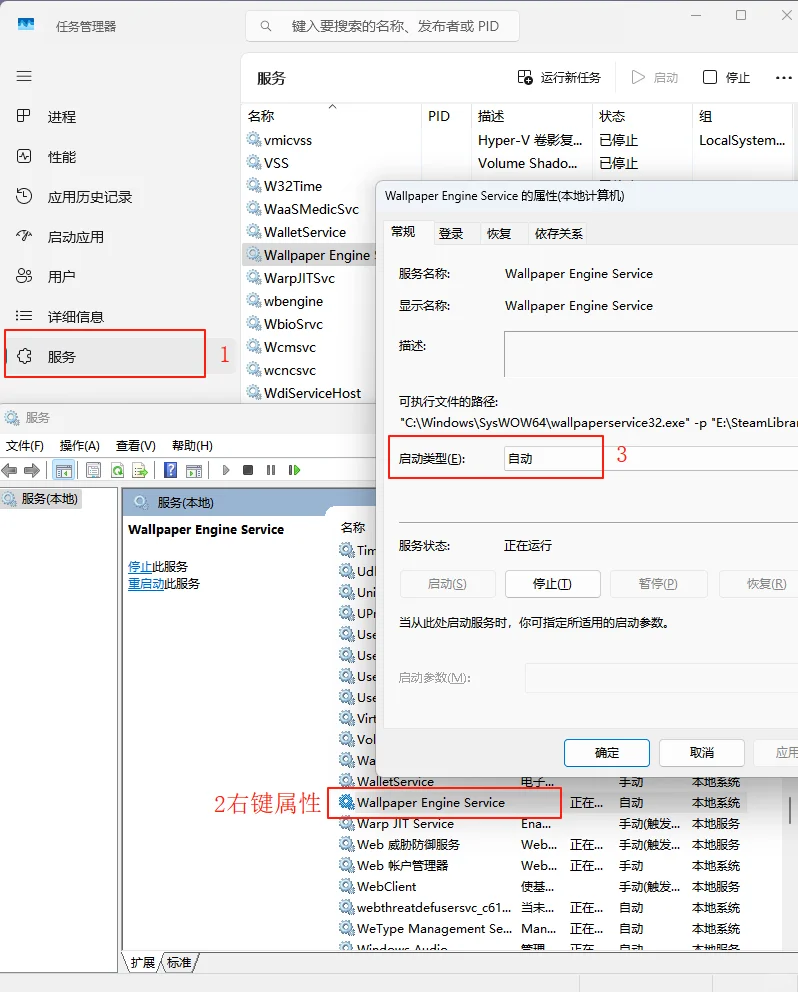Open 查看(V) menu in Services window
Viewport: 798px width, 992px height.
pyautogui.click(x=135, y=445)
